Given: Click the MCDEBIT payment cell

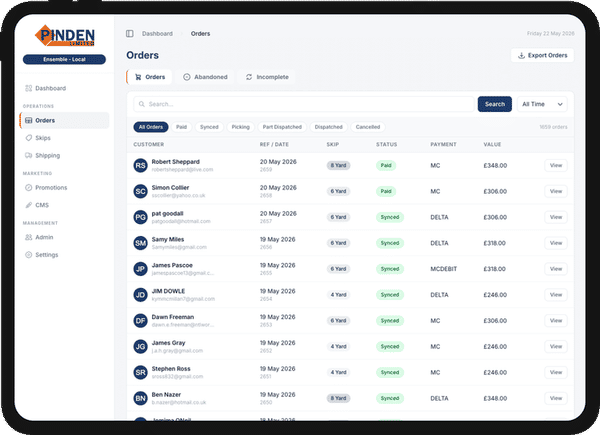Looking at the screenshot, I should (x=443, y=269).
